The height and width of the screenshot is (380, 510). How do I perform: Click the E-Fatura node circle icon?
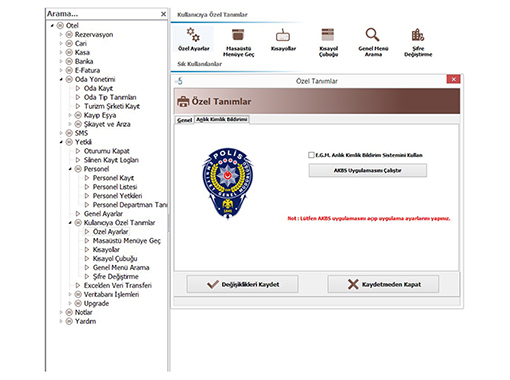(x=69, y=70)
